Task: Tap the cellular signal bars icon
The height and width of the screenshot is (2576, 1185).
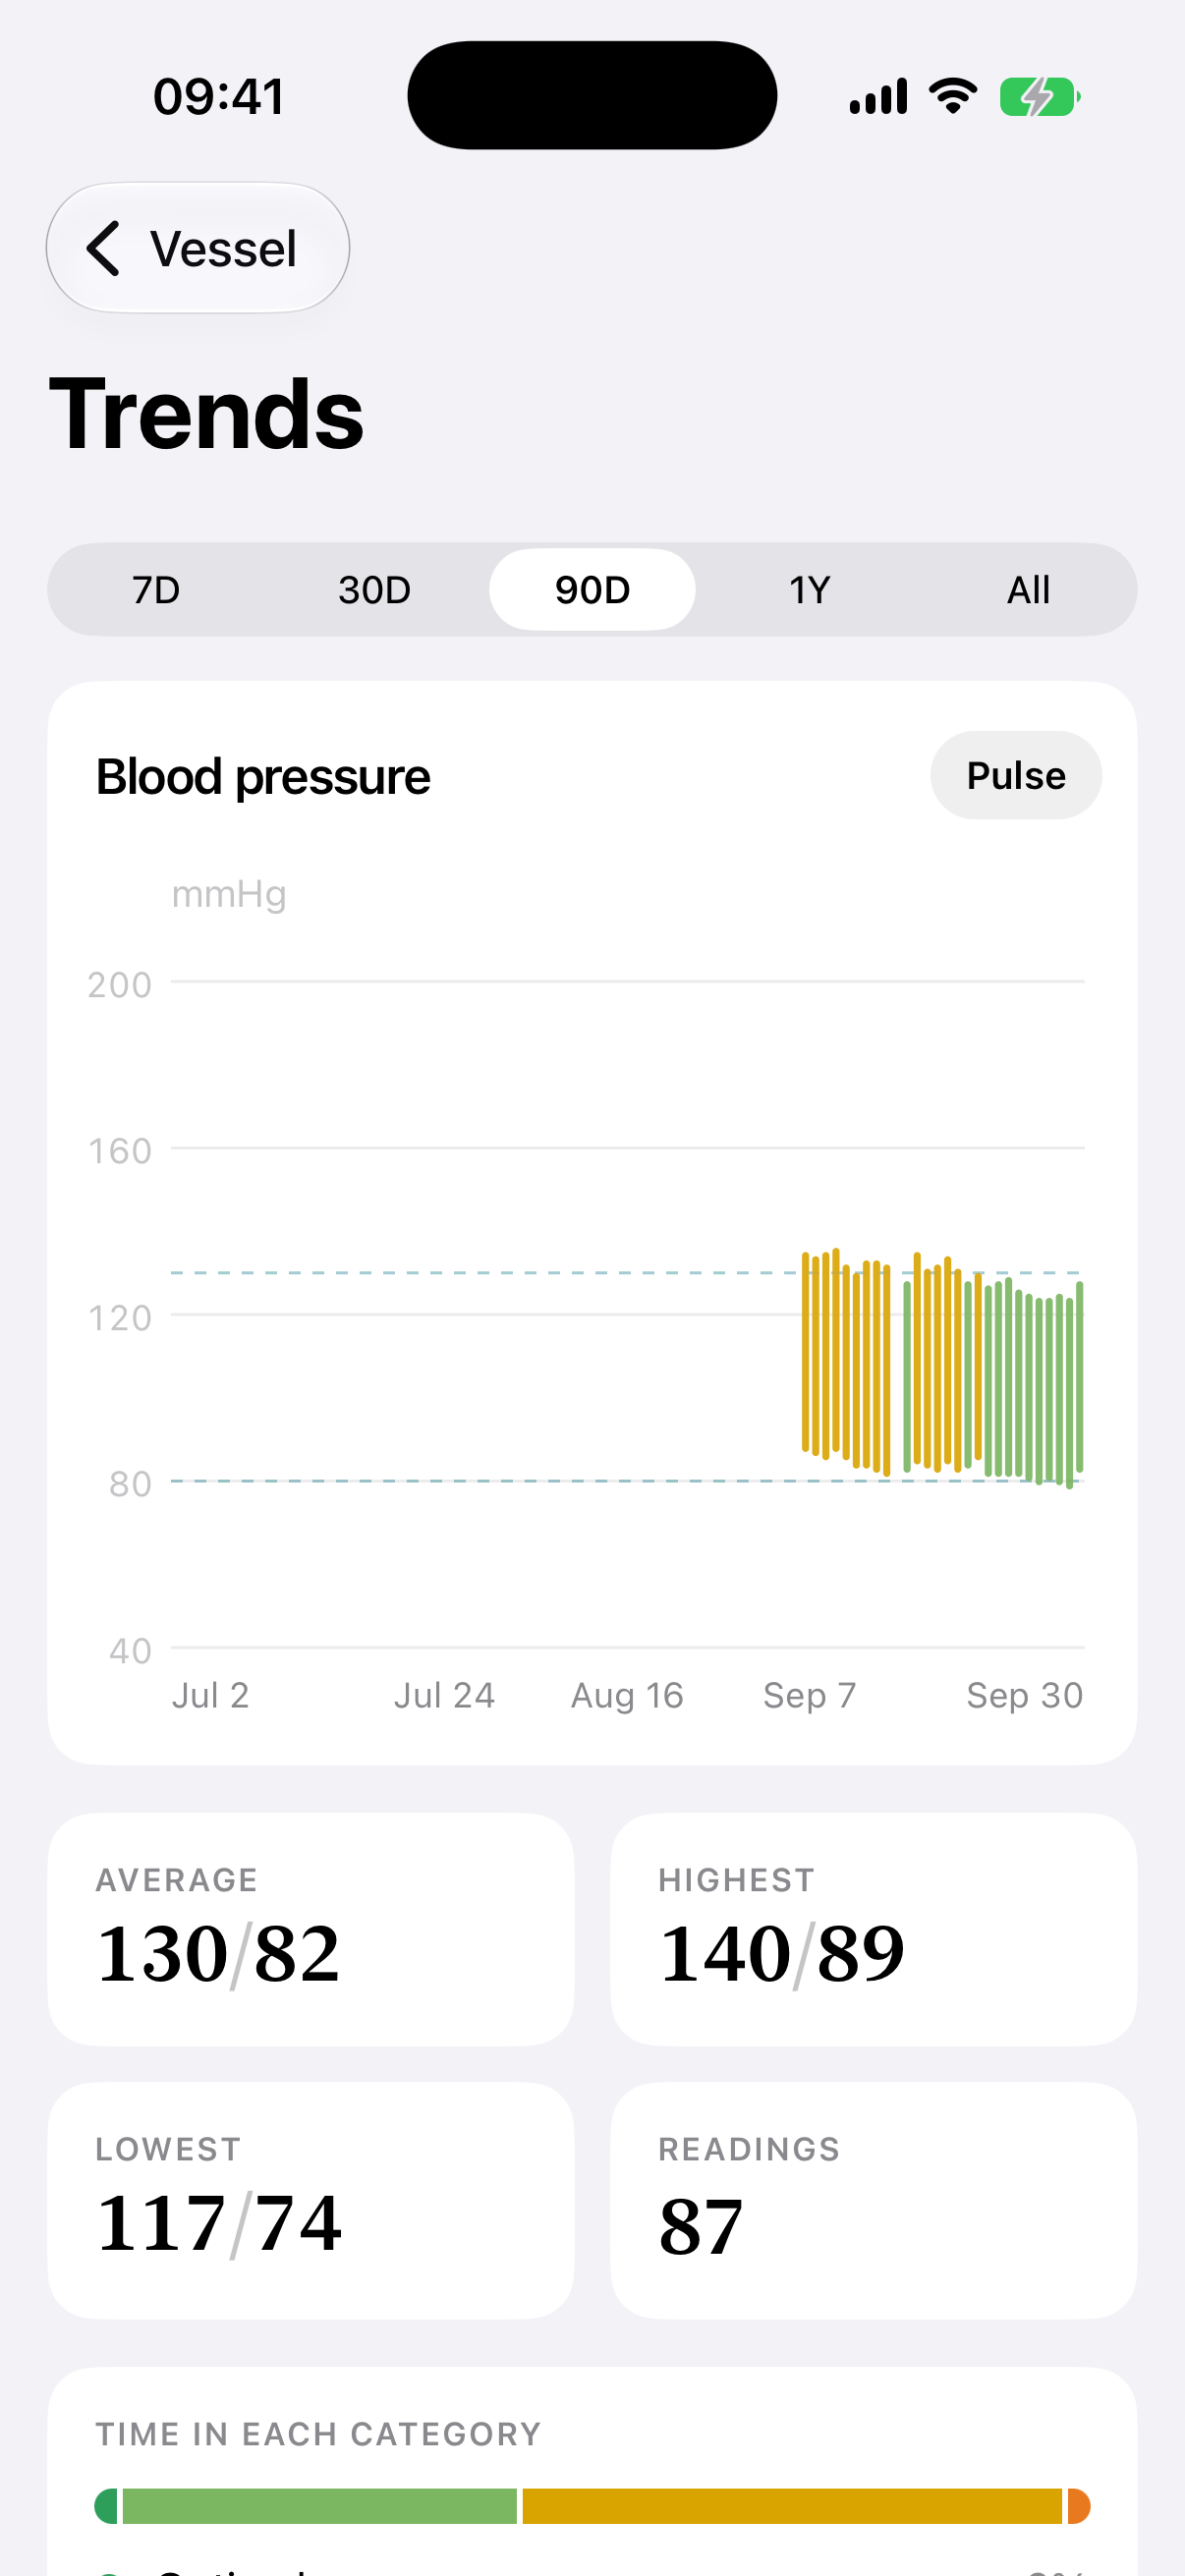Action: pyautogui.click(x=878, y=96)
